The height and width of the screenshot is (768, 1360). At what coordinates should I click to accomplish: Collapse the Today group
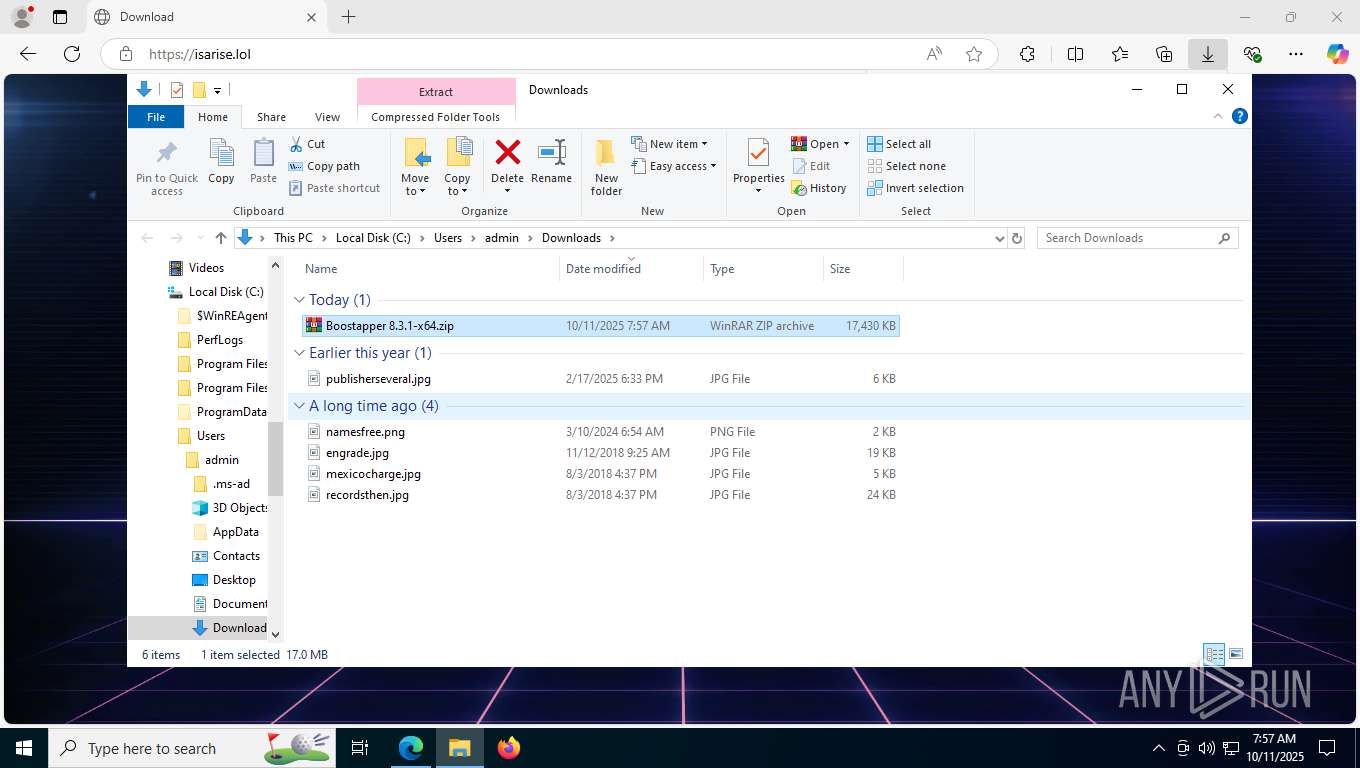(x=299, y=300)
